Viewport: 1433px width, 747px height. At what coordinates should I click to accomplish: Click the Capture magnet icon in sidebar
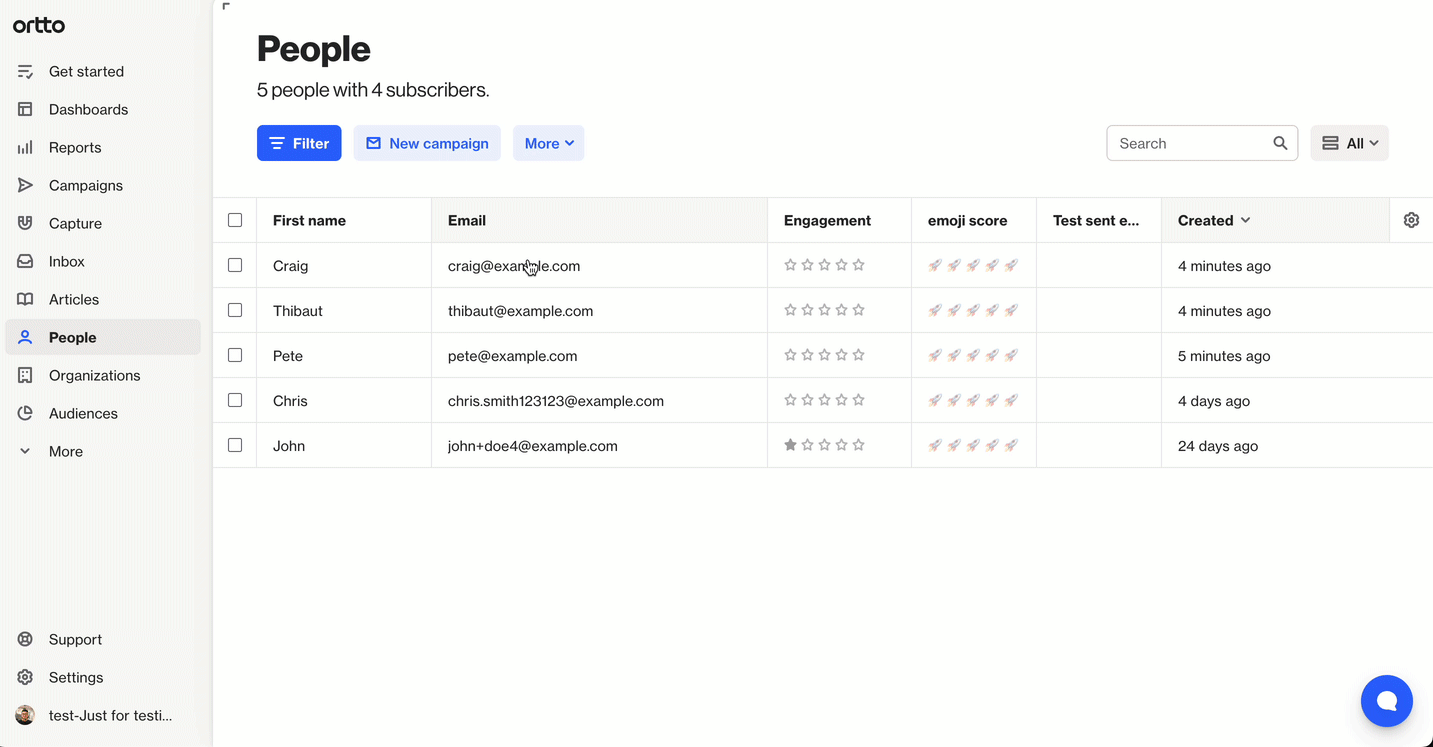(25, 223)
